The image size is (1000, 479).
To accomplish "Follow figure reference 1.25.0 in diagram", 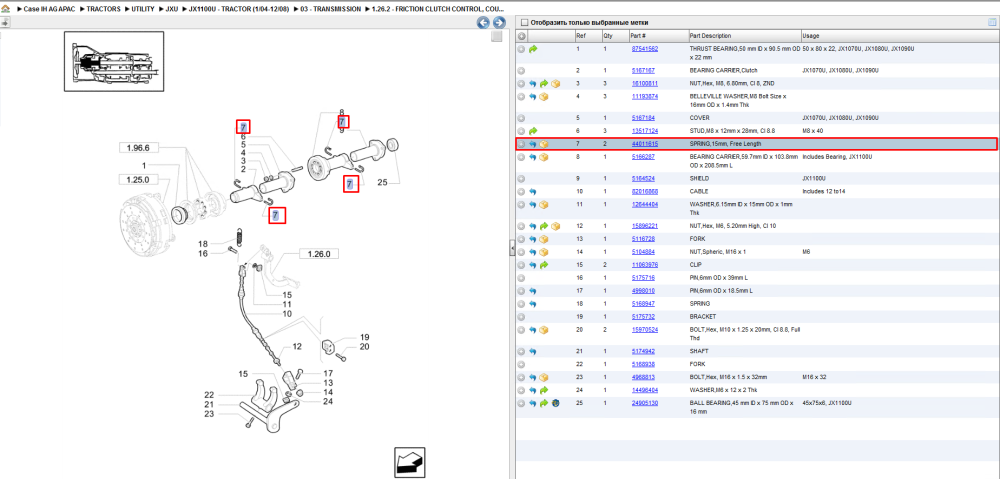I will pos(137,180).
